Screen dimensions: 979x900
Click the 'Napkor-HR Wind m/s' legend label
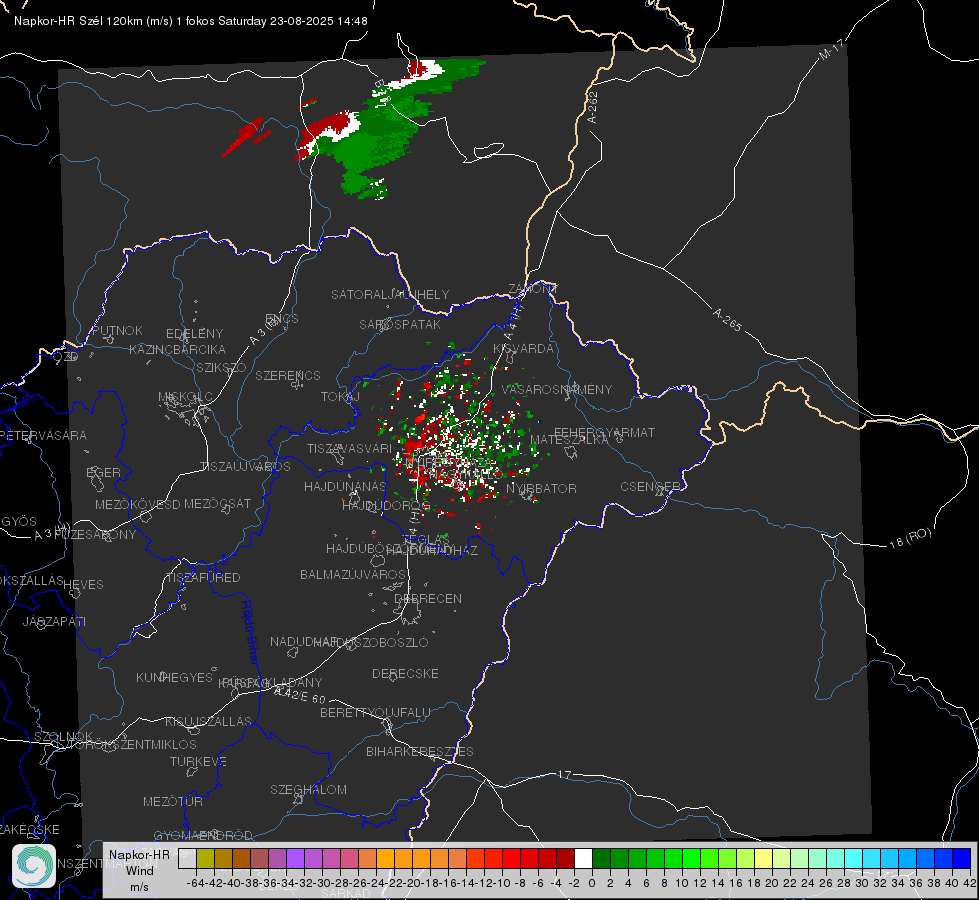139,870
